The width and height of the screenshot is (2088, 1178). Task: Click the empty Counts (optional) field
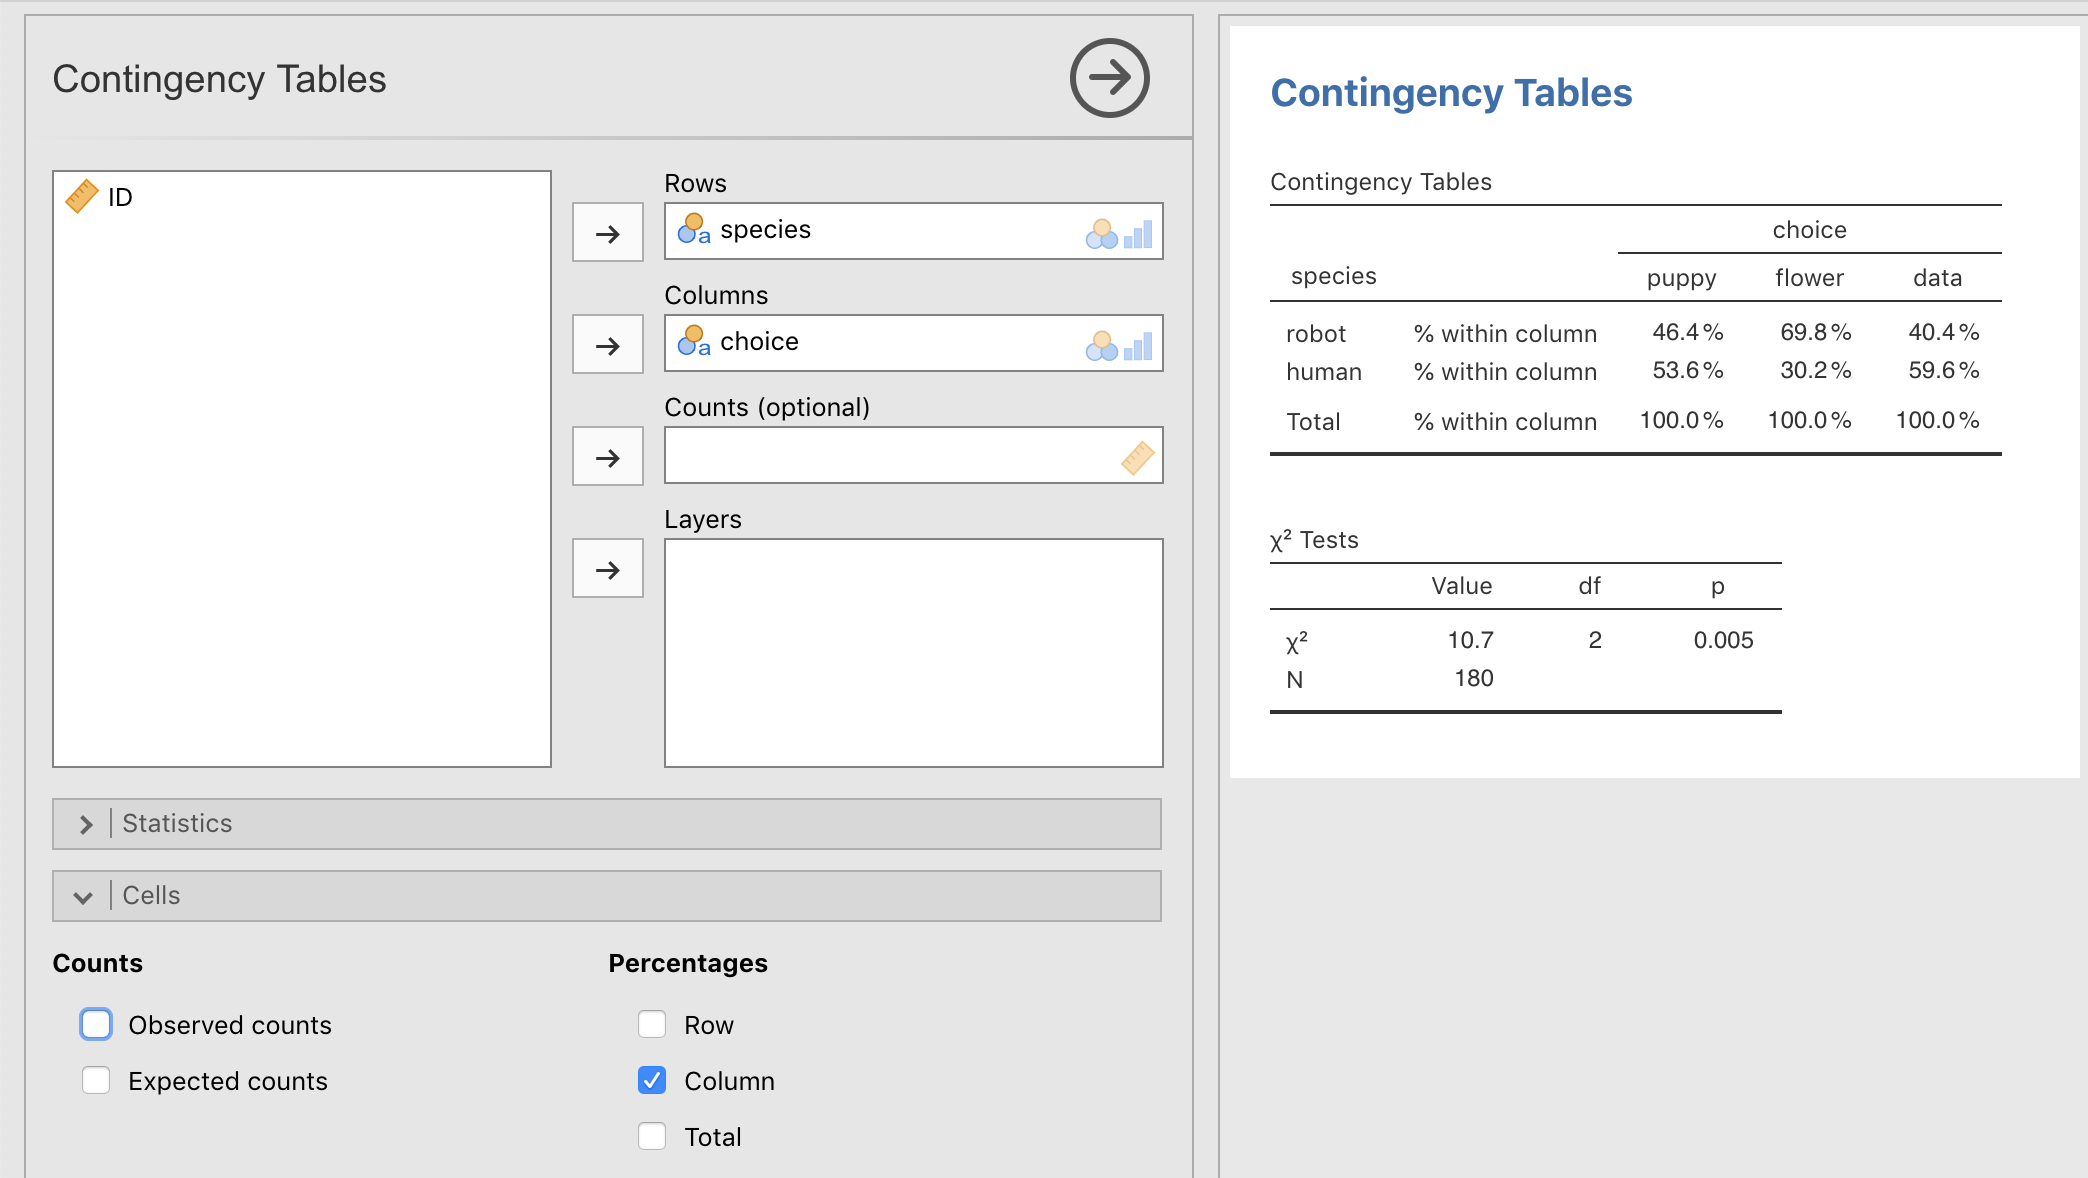pyautogui.click(x=913, y=456)
